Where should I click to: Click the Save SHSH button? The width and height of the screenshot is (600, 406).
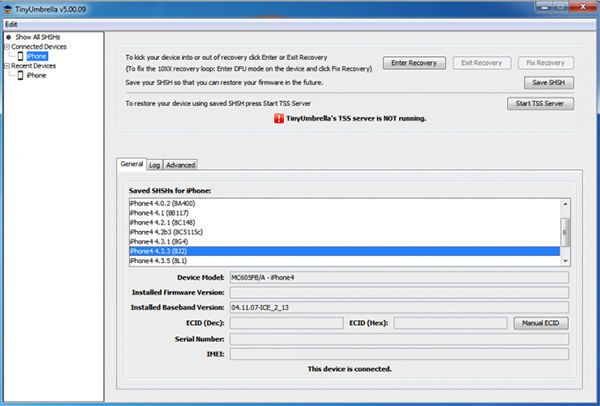tap(549, 83)
